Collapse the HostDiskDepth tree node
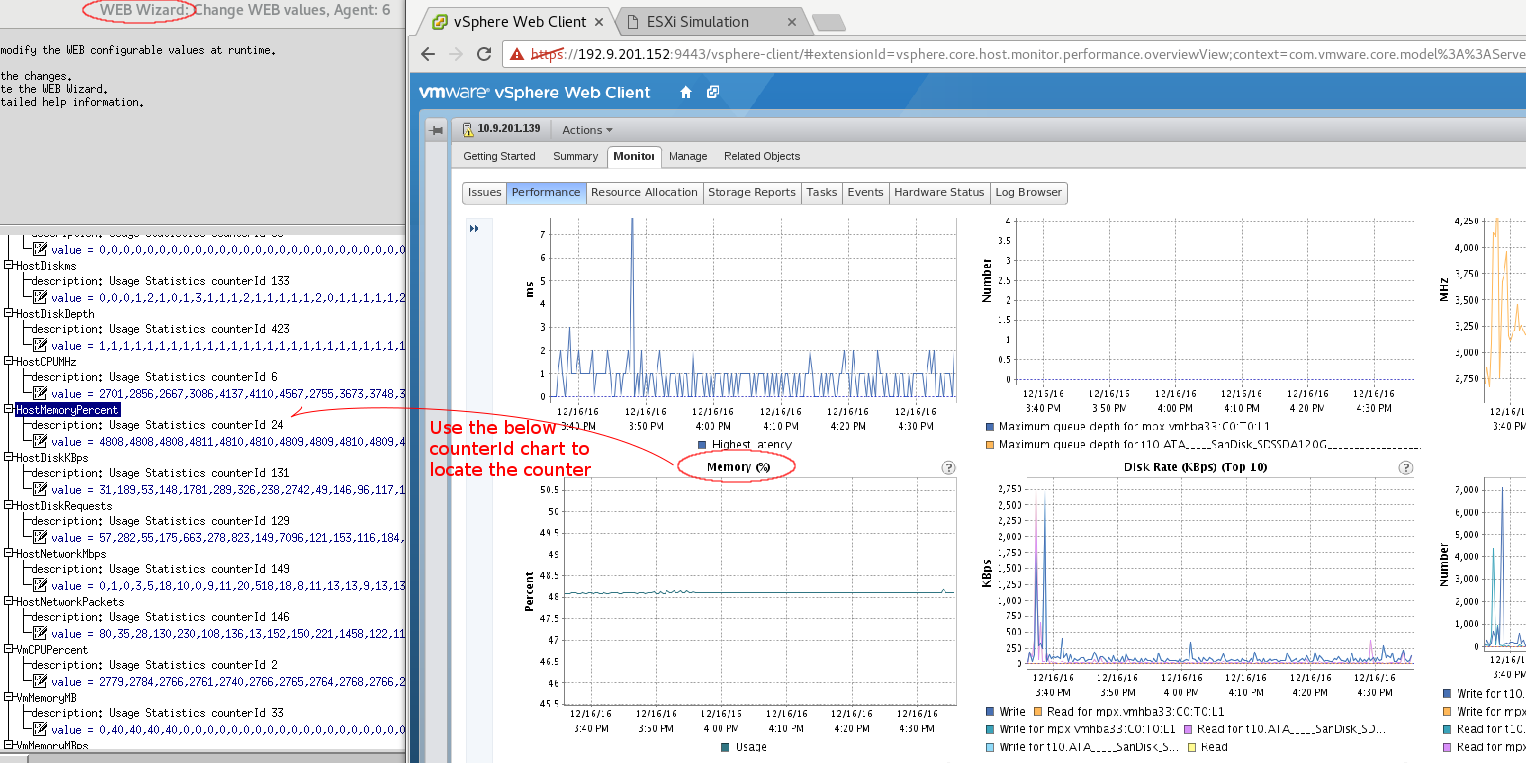The width and height of the screenshot is (1526, 763). [9, 313]
